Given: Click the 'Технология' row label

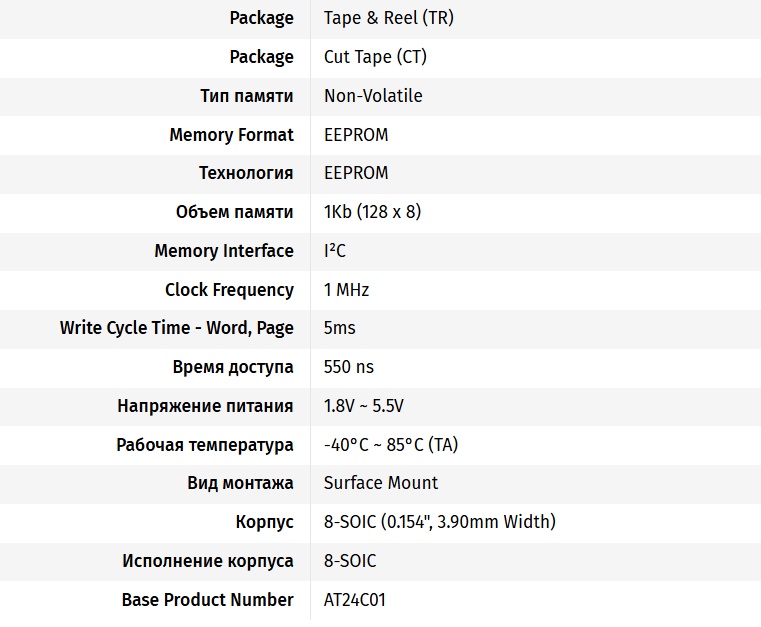Looking at the screenshot, I should coord(245,173).
